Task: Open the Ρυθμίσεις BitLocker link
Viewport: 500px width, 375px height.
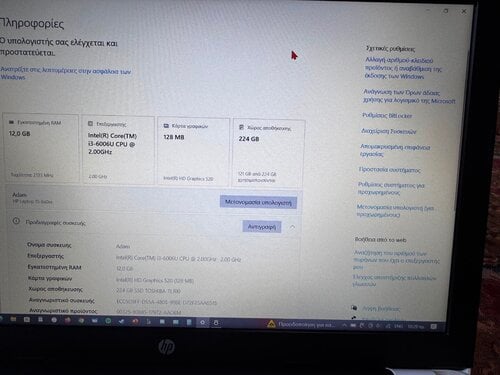Action: tap(387, 116)
